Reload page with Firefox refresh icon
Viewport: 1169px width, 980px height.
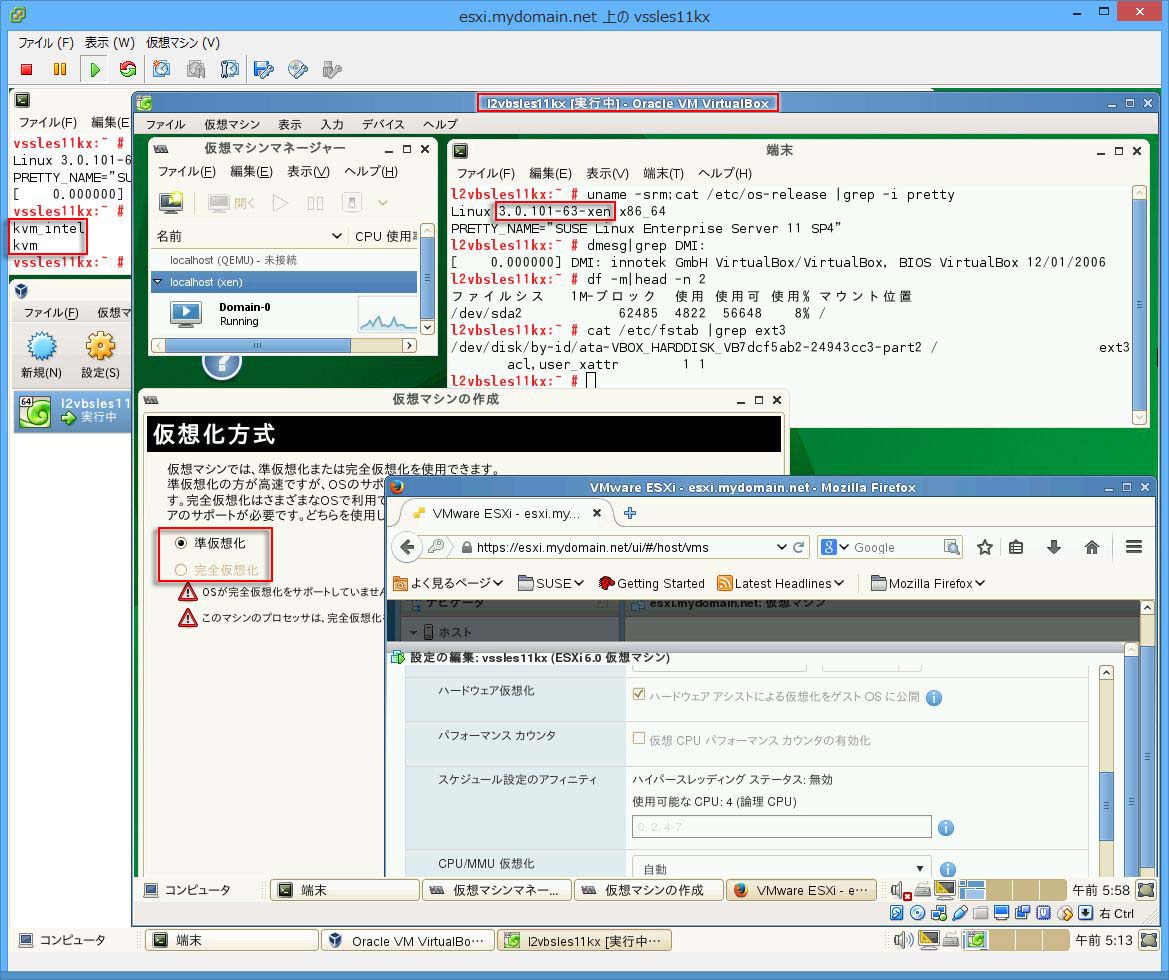[798, 547]
